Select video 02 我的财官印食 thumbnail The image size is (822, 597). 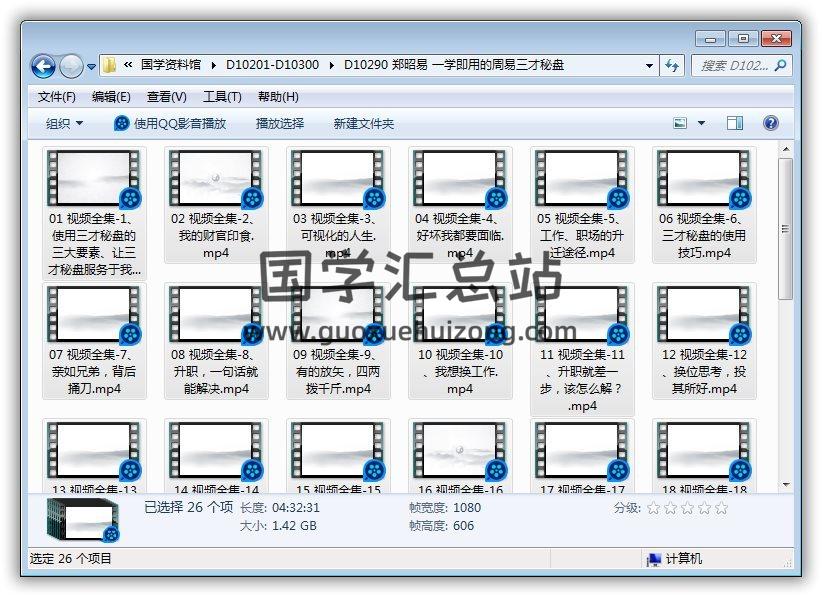(x=216, y=178)
